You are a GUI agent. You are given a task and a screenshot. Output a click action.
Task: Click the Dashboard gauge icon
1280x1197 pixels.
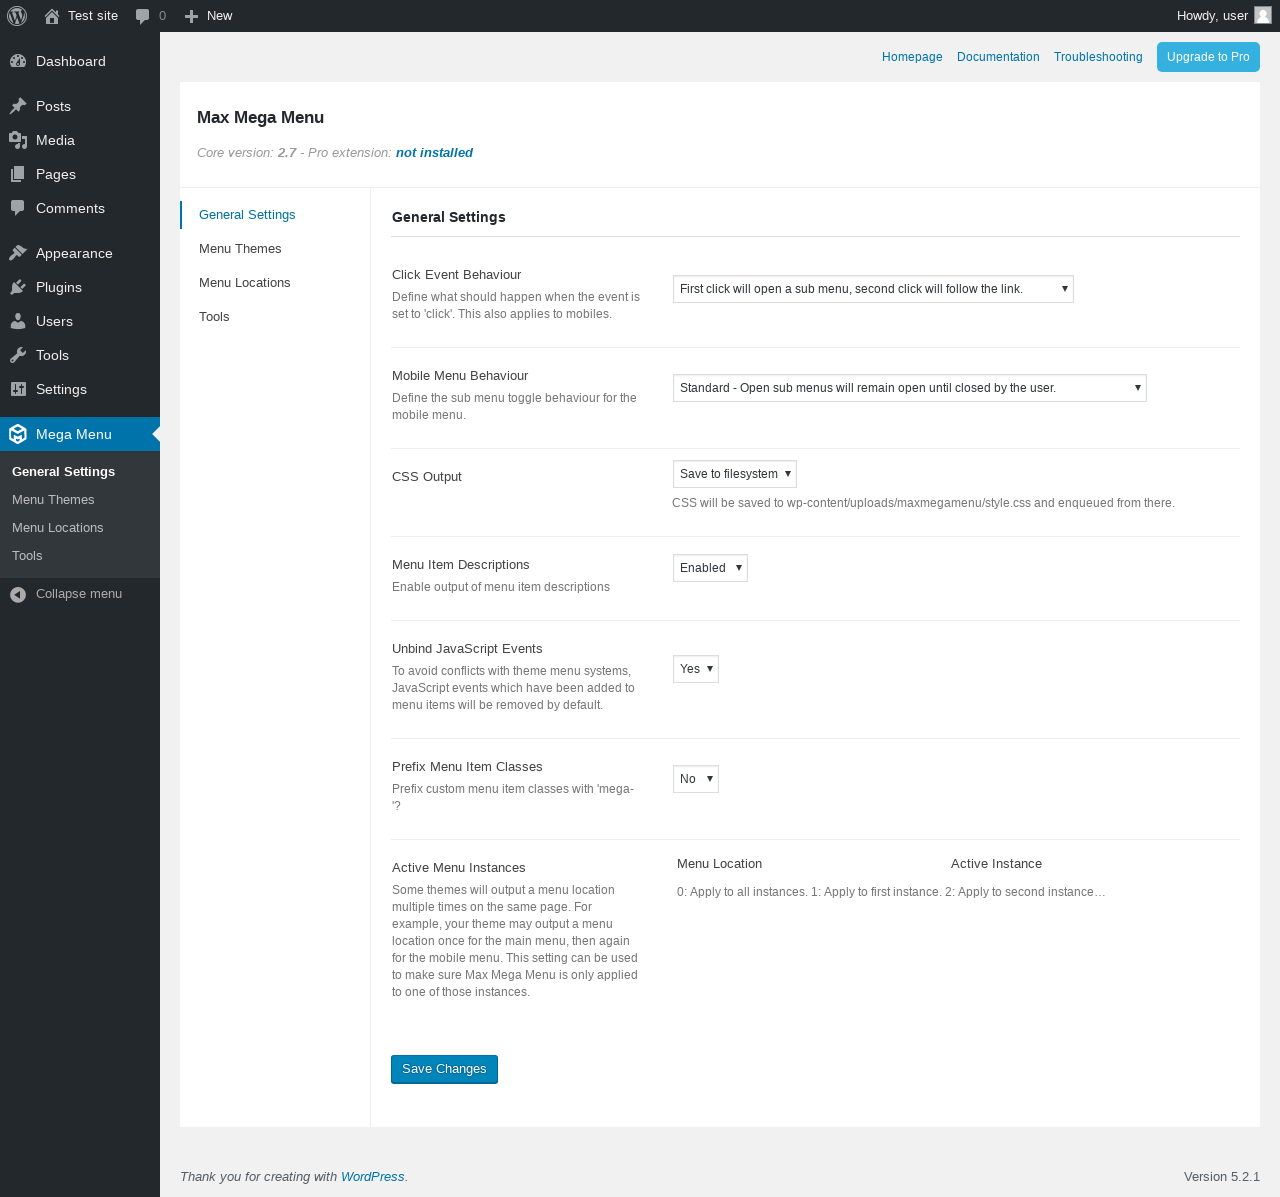click(18, 61)
